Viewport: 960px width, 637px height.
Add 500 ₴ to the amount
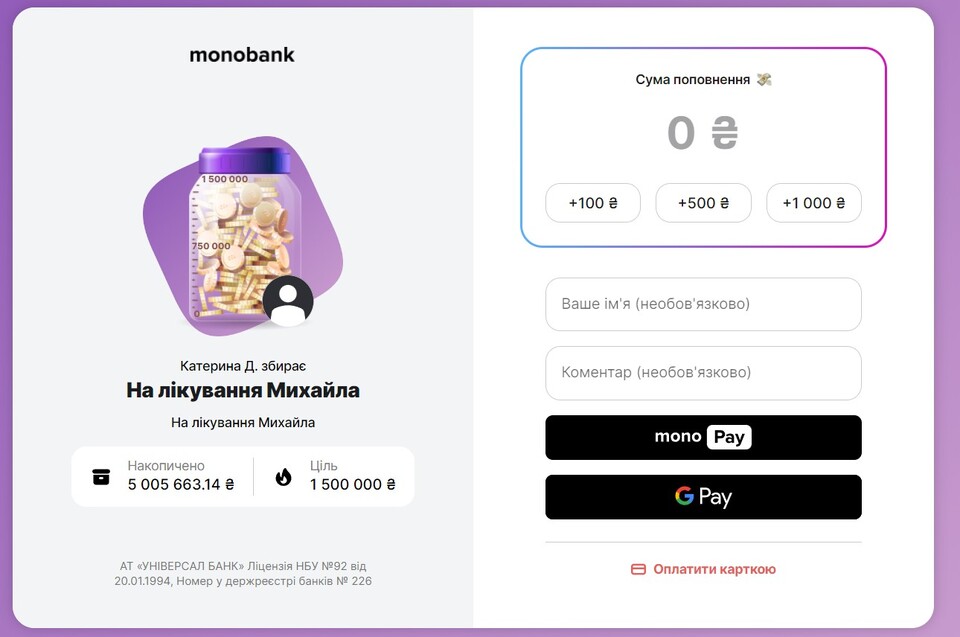[x=703, y=203]
